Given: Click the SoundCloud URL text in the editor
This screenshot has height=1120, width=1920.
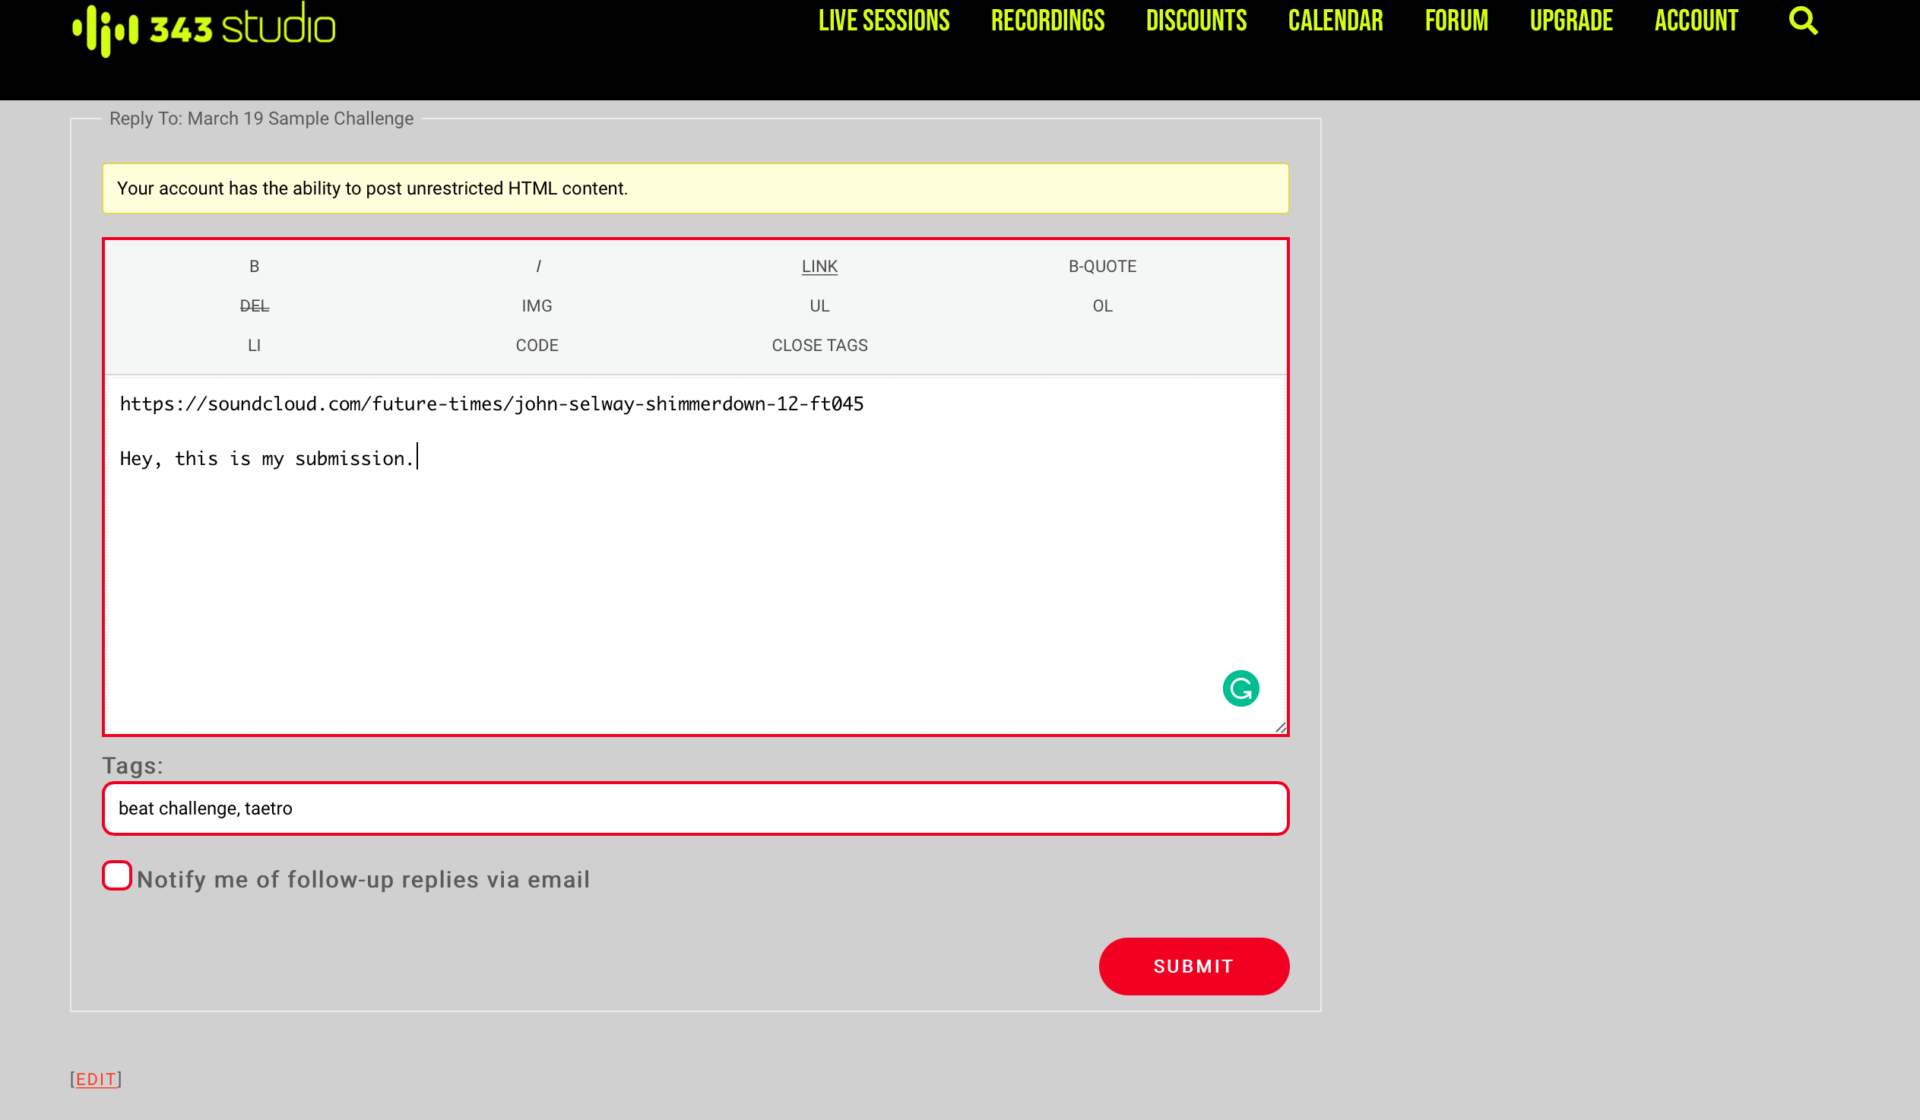Looking at the screenshot, I should (491, 404).
